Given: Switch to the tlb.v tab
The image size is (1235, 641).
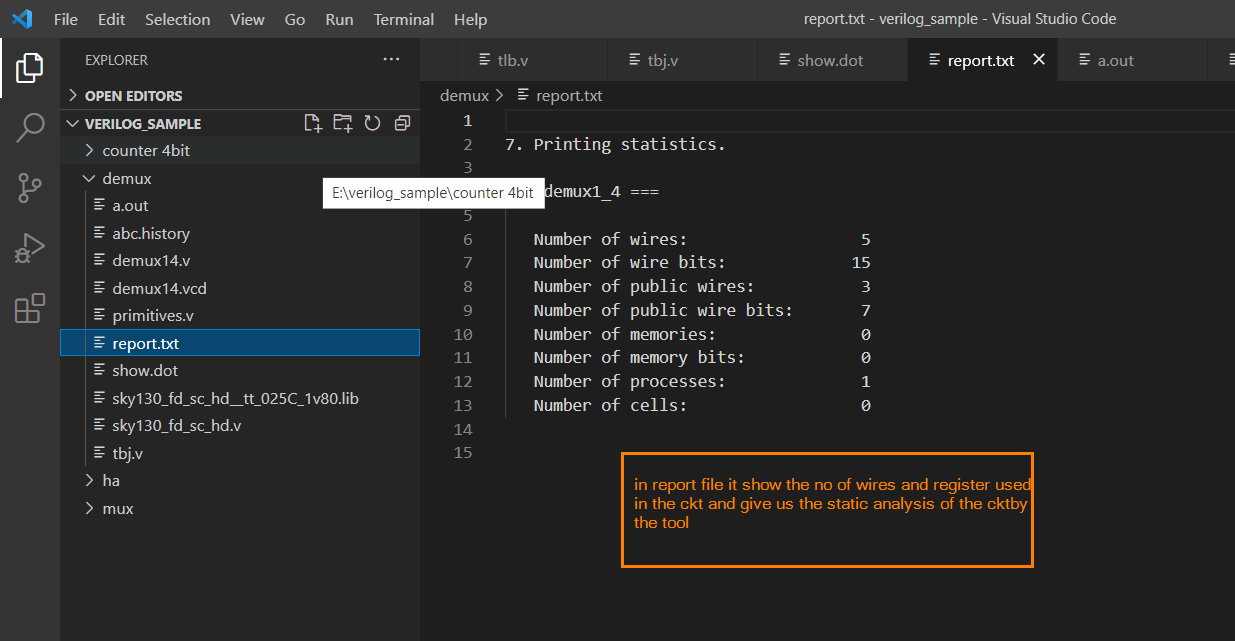Looking at the screenshot, I should click(532, 60).
